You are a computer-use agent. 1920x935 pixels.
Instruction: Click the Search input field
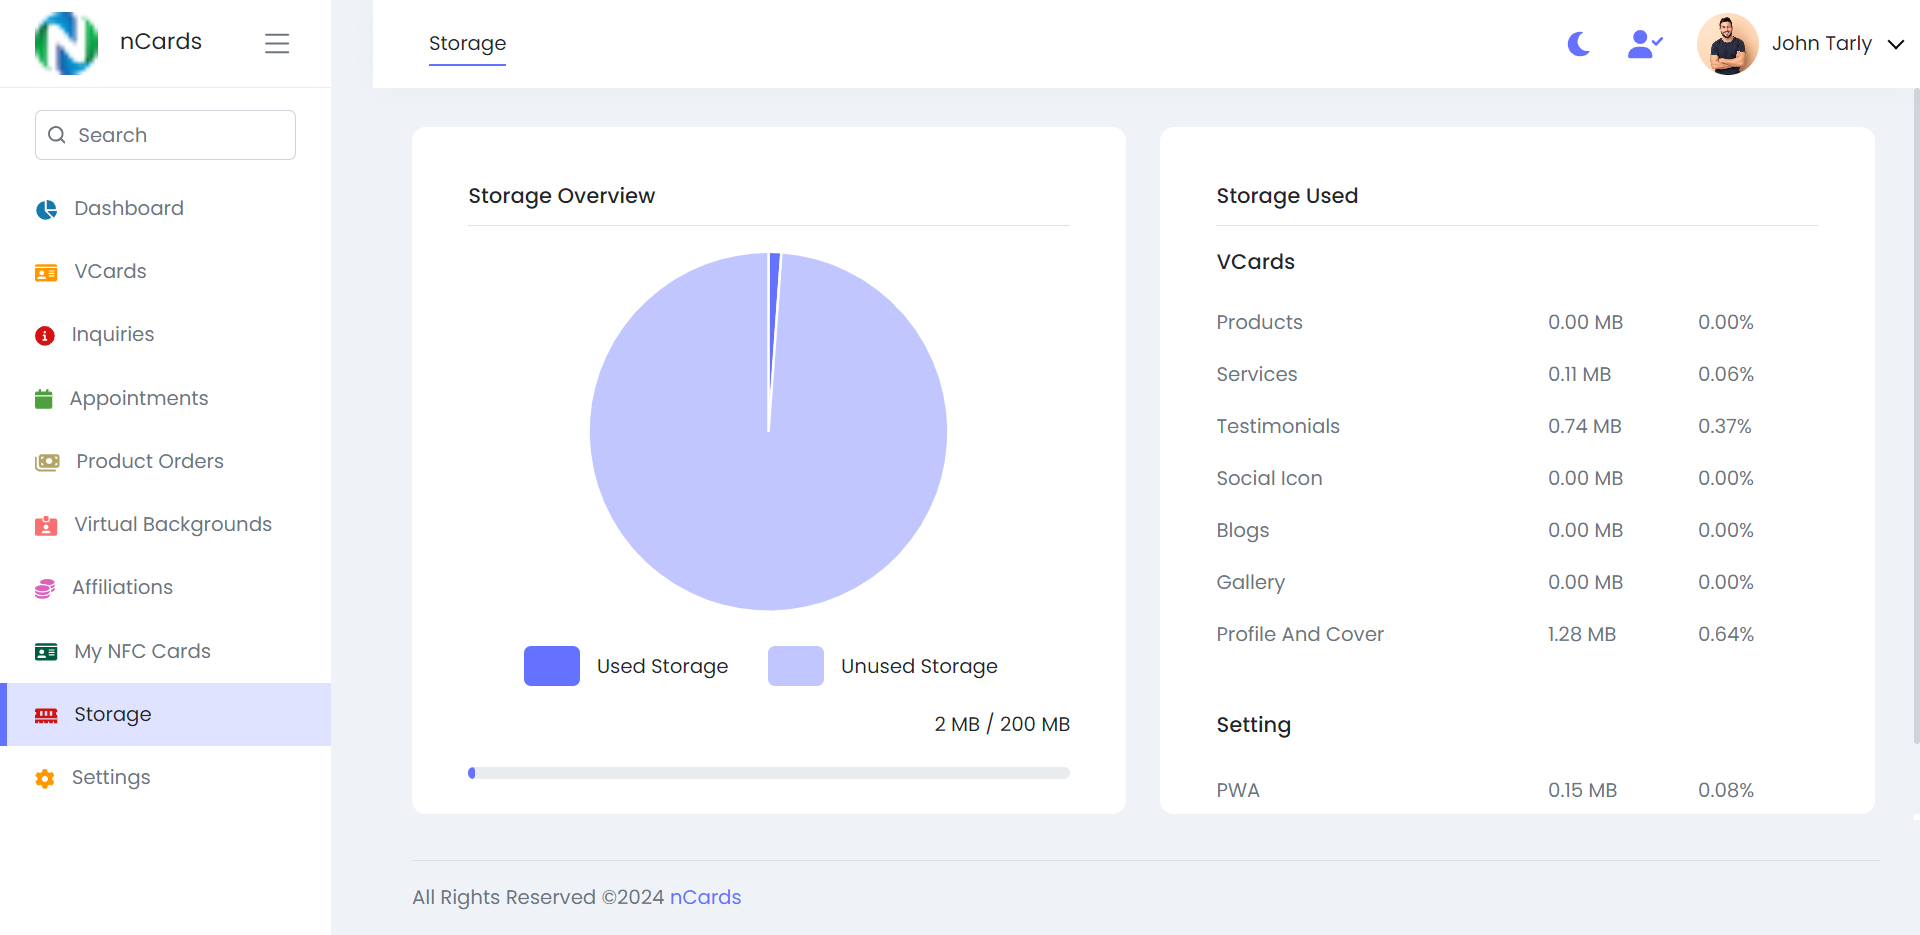click(165, 135)
